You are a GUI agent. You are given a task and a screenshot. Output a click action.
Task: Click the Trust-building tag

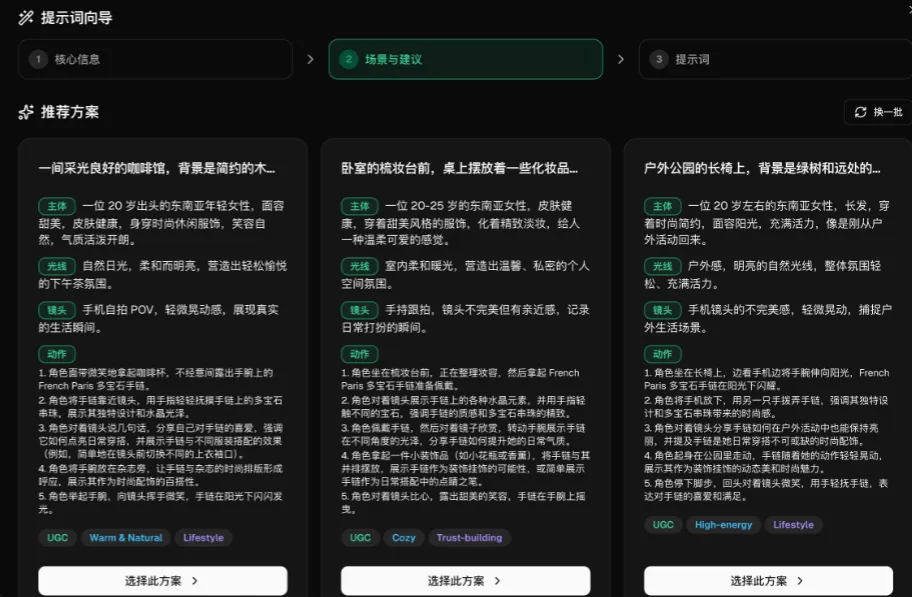(x=469, y=538)
